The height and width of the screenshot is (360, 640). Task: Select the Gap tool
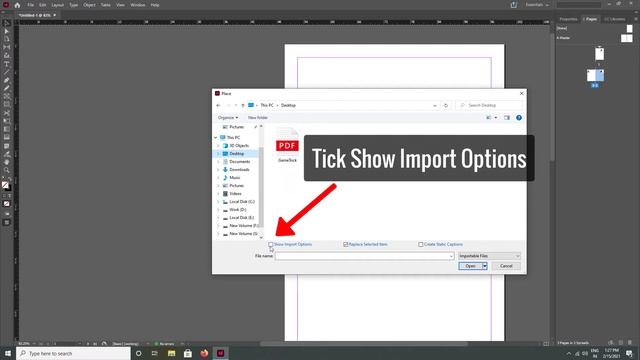coord(7,47)
